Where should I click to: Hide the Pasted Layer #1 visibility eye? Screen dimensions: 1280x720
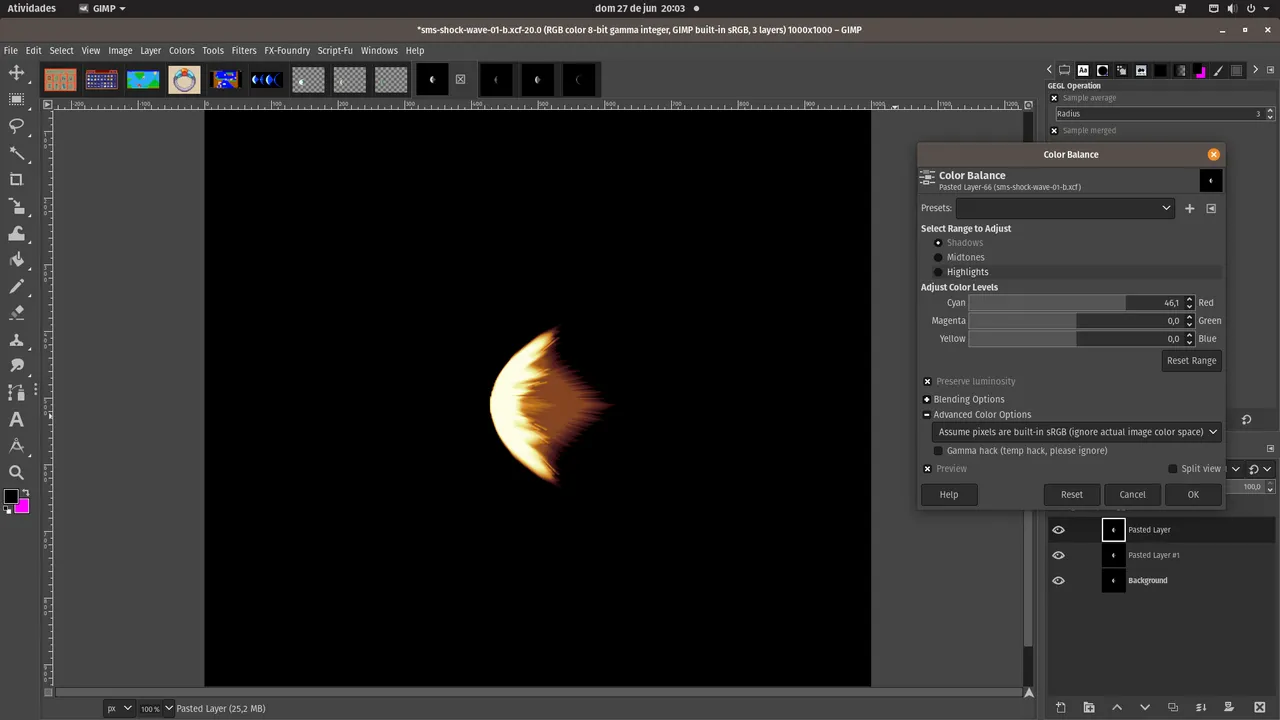(x=1058, y=555)
